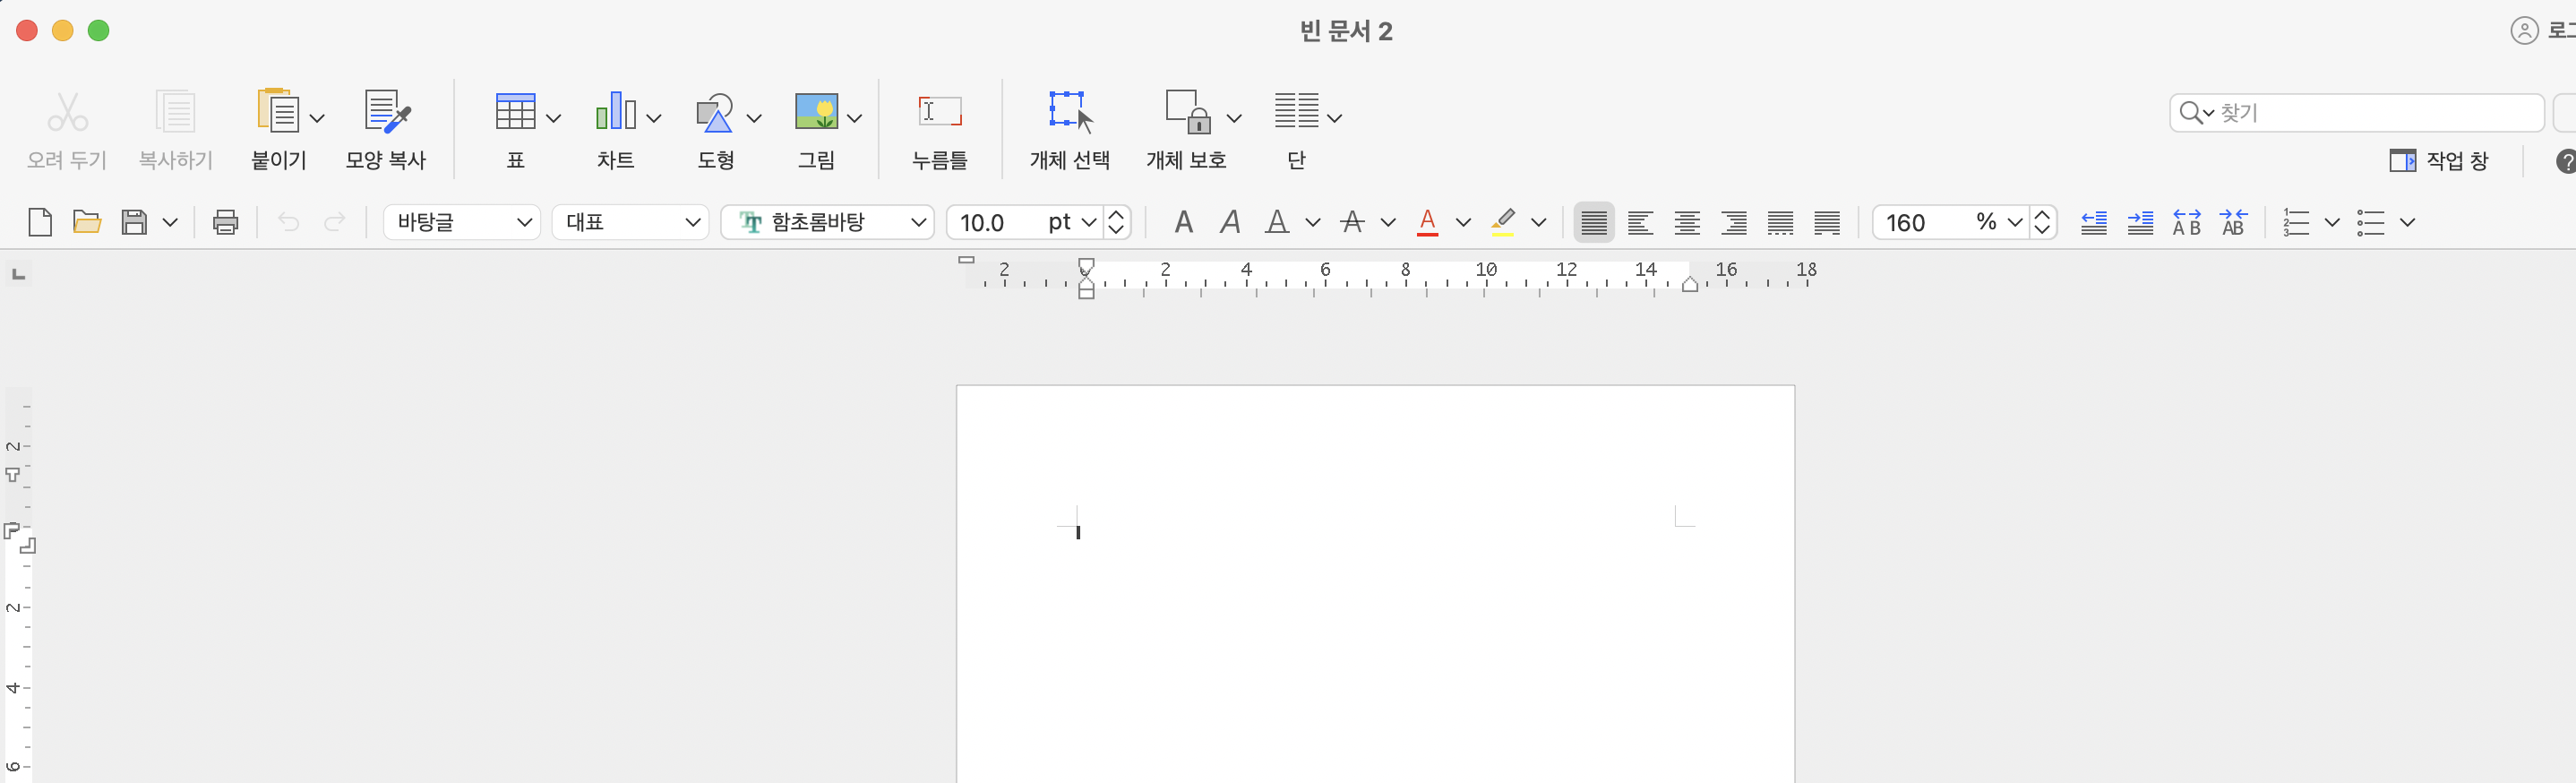Print the document with the printer icon
Screen dimensions: 2576x783
[226, 222]
